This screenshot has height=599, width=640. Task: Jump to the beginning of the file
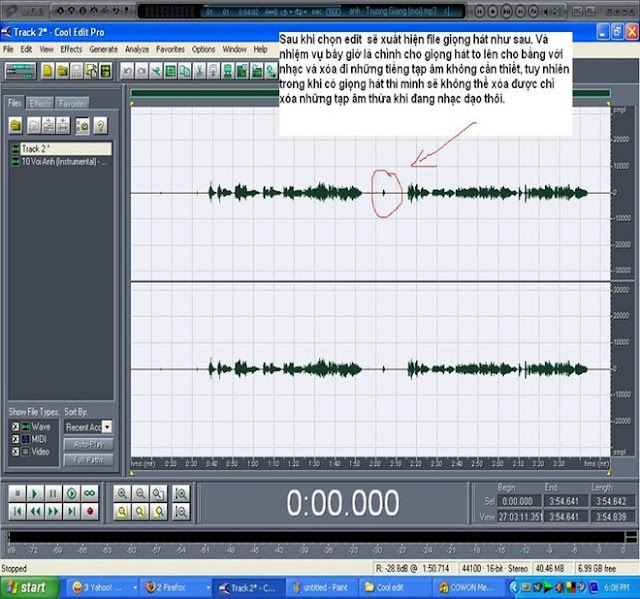tap(18, 511)
